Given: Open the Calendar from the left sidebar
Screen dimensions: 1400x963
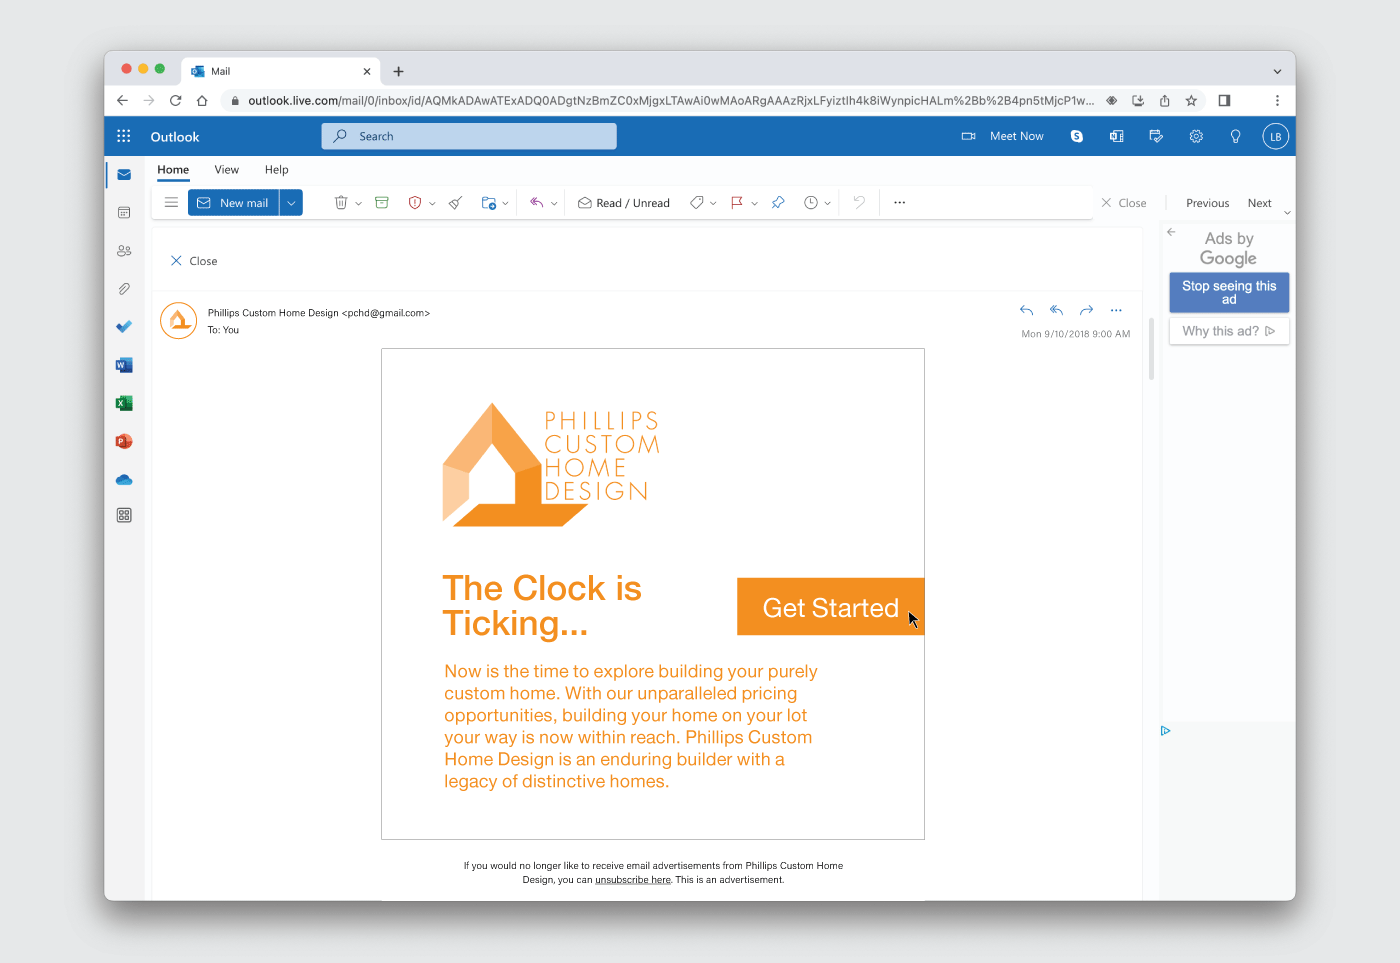Looking at the screenshot, I should [x=124, y=213].
